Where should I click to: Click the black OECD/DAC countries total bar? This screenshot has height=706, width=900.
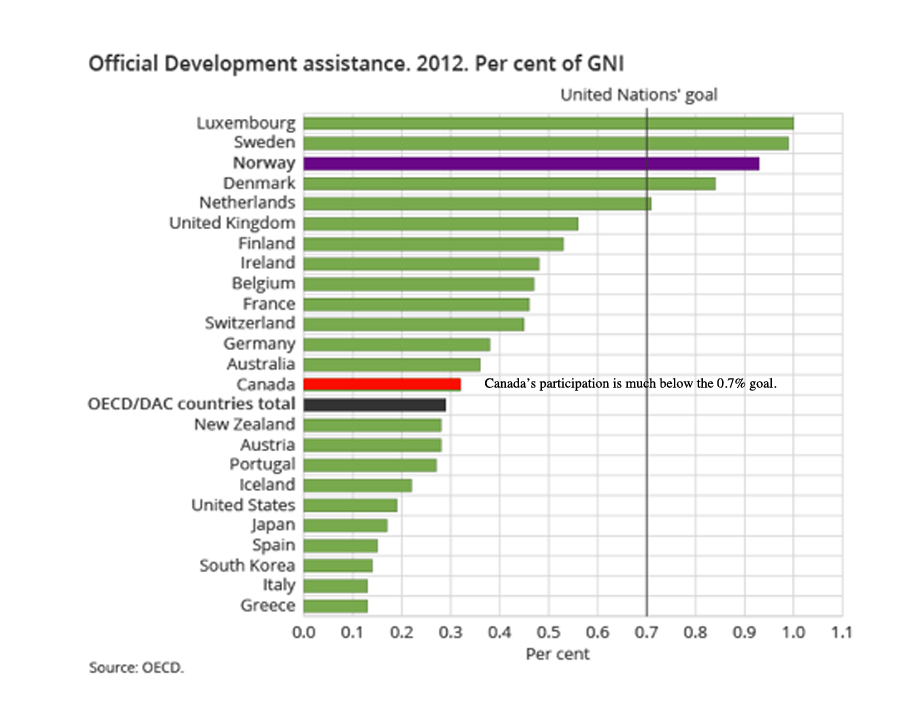click(x=374, y=404)
